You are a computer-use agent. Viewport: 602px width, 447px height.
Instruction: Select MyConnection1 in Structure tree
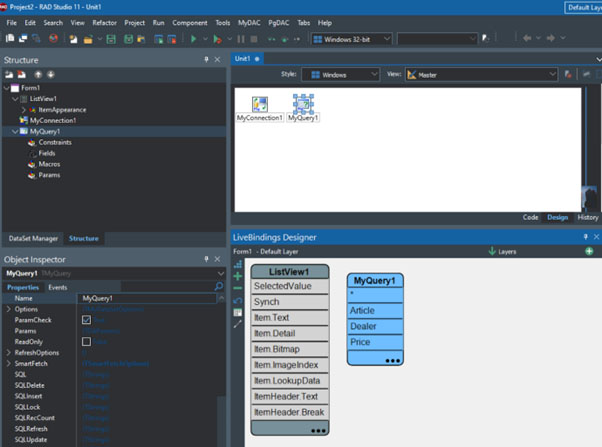coord(53,121)
